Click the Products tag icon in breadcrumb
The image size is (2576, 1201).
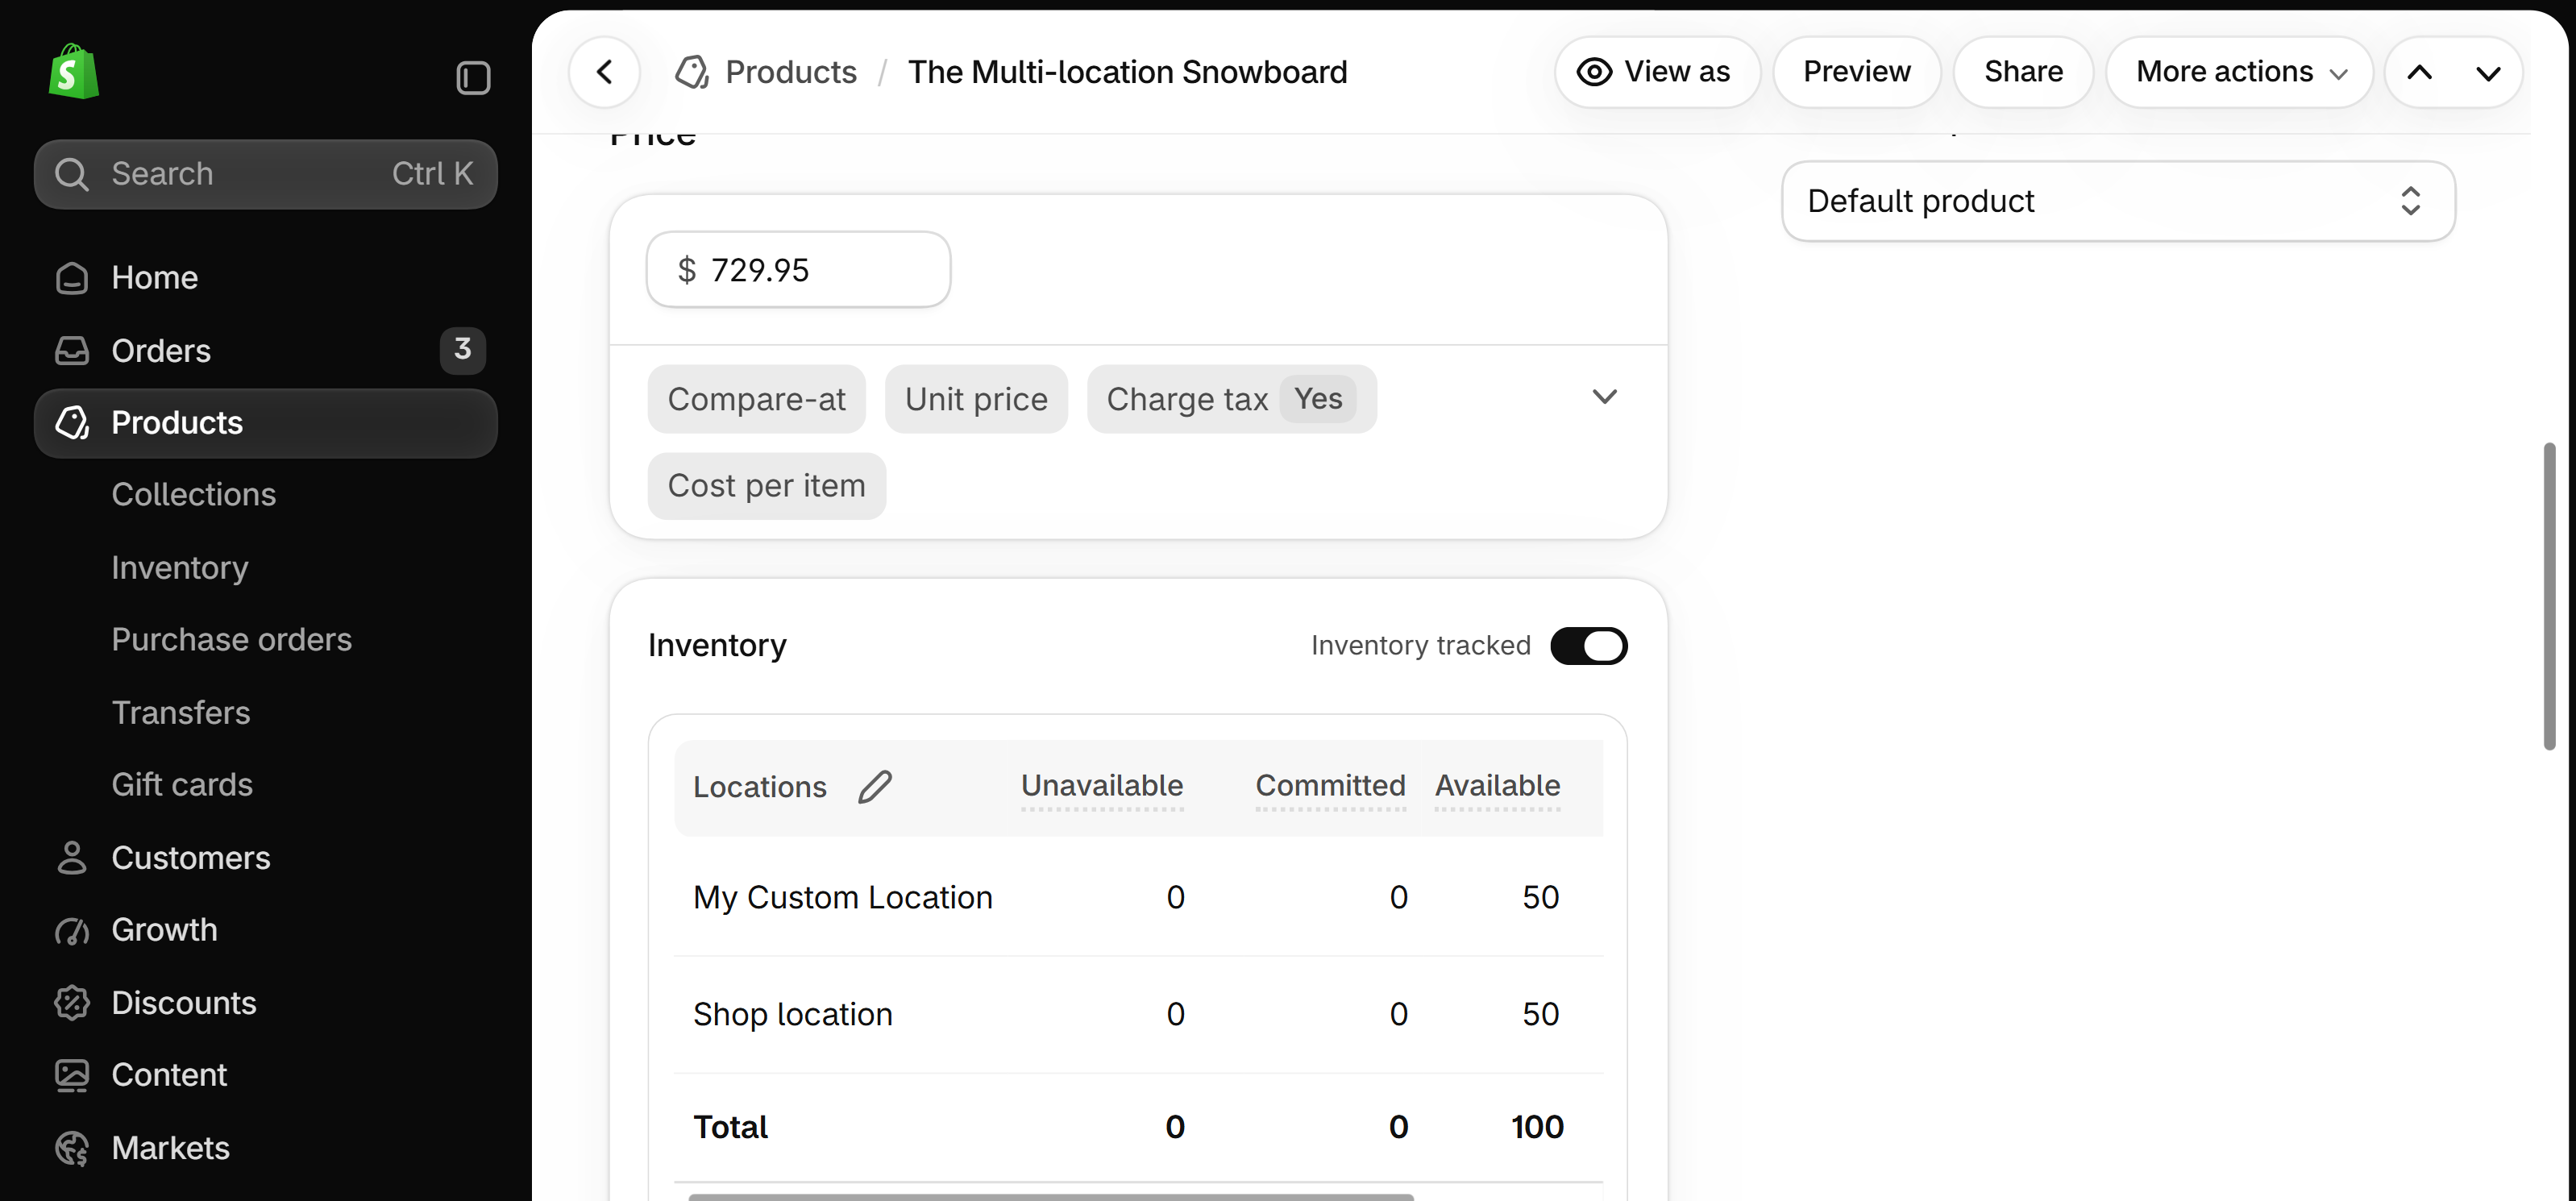(692, 72)
